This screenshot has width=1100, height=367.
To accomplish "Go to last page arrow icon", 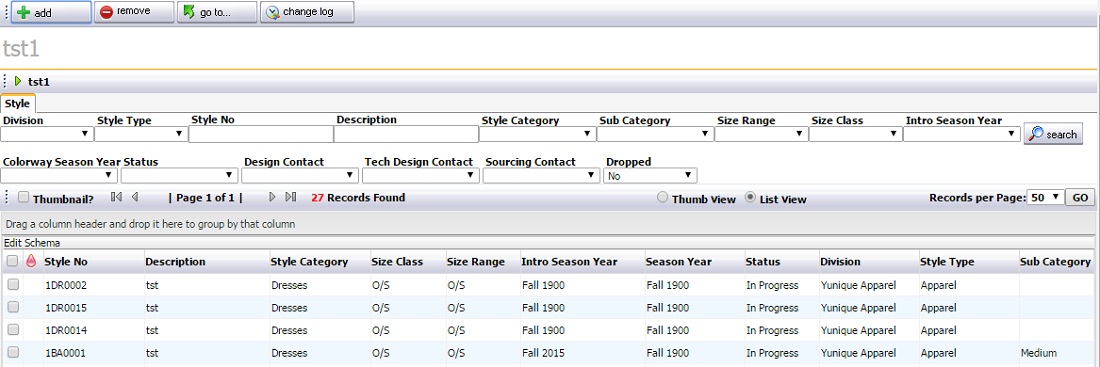I will [291, 198].
